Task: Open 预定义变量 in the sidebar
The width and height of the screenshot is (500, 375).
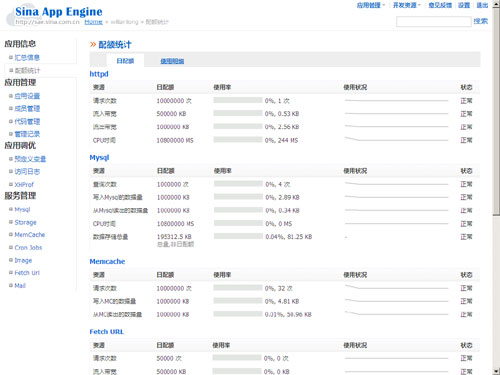Action: (x=30, y=159)
